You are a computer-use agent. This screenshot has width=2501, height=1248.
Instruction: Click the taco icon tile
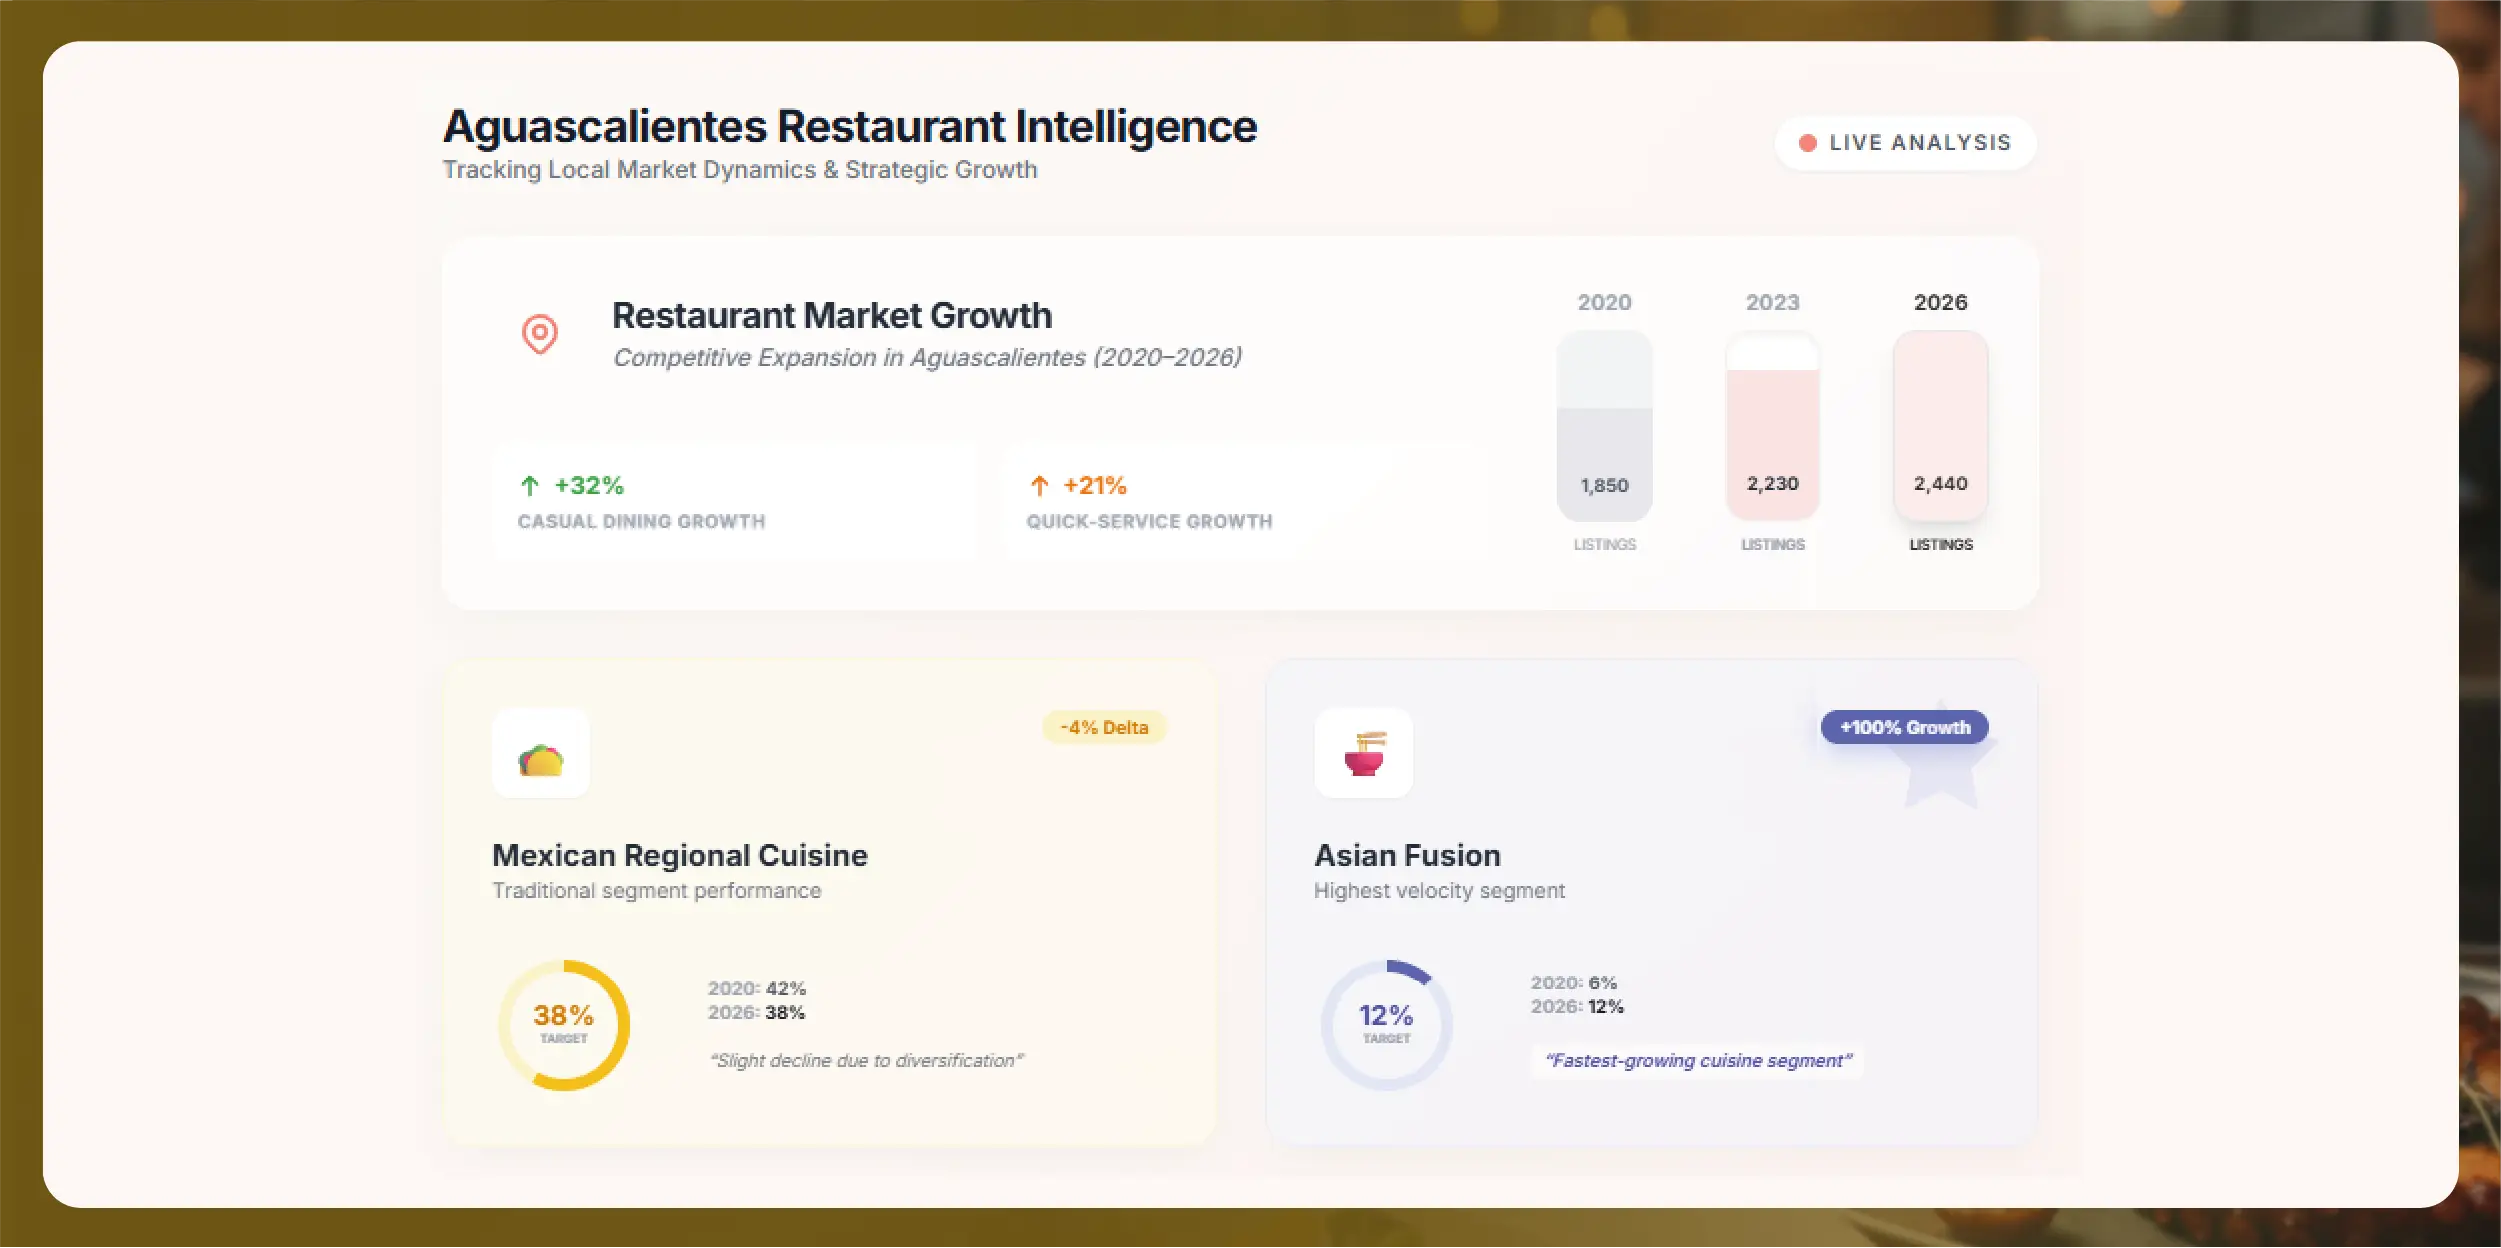541,754
